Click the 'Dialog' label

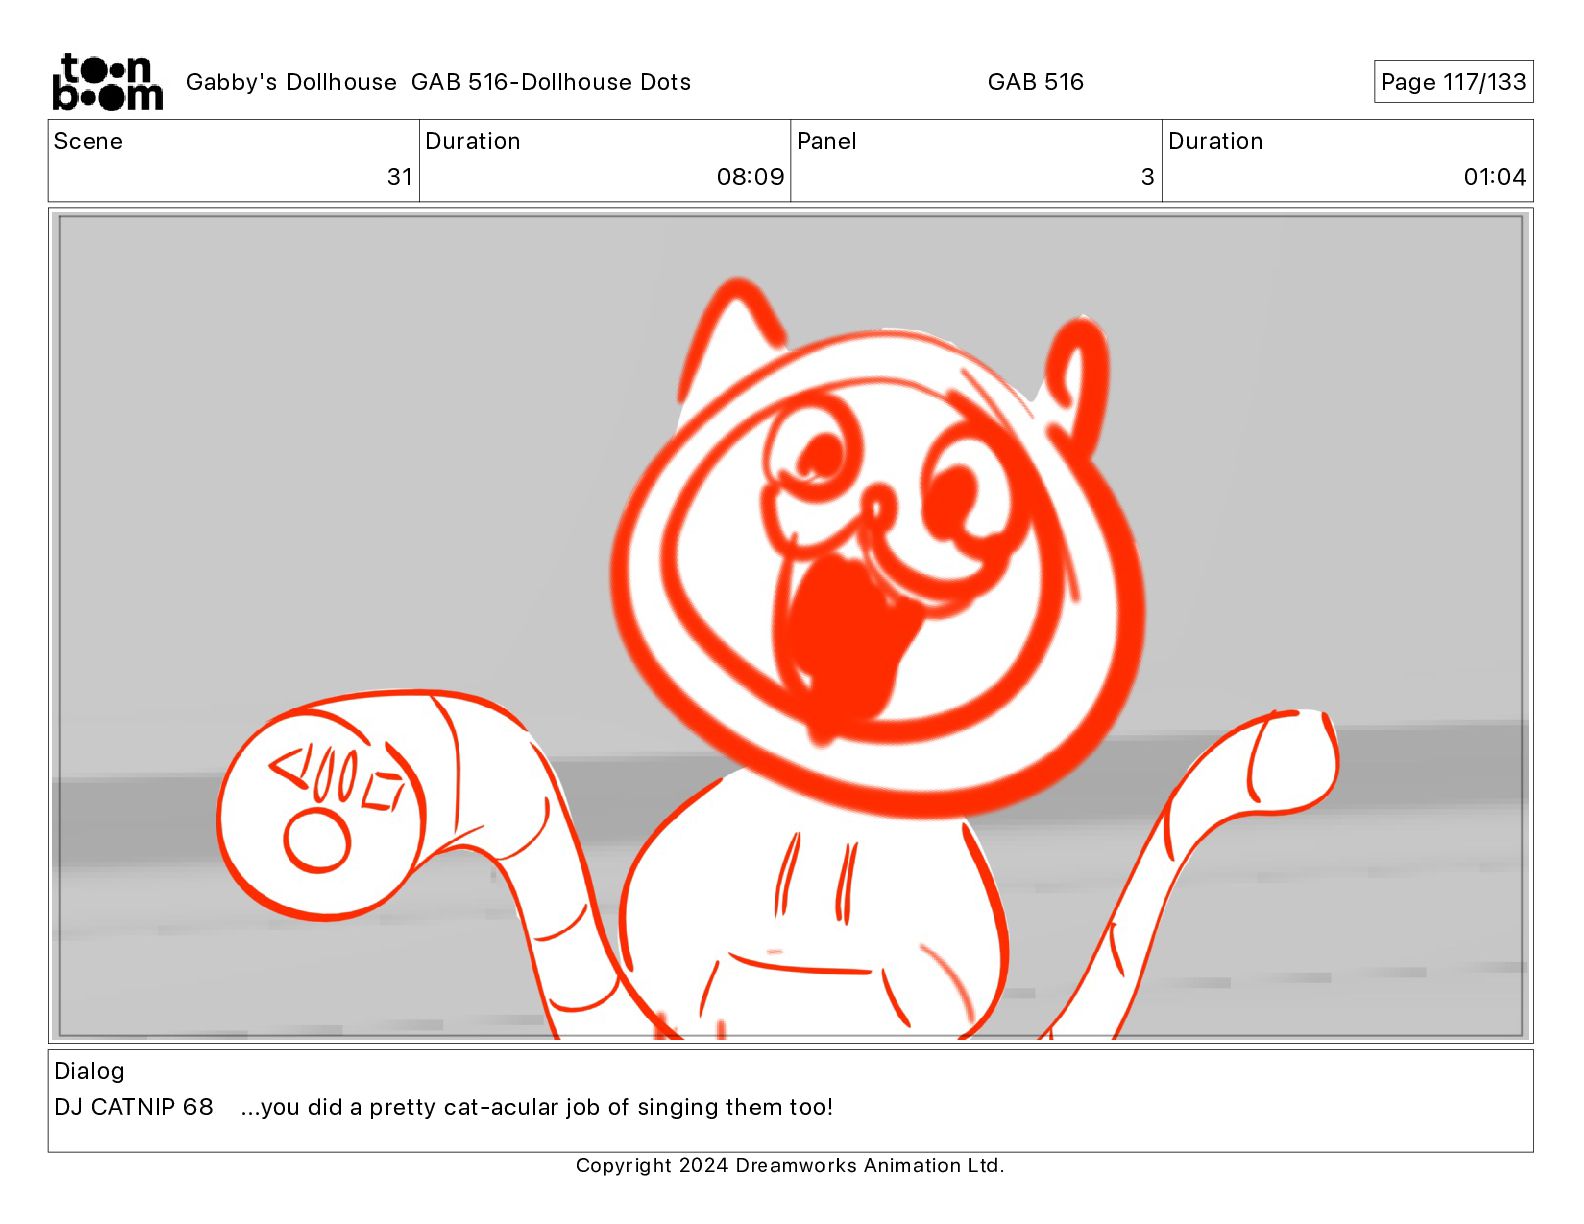point(89,1071)
